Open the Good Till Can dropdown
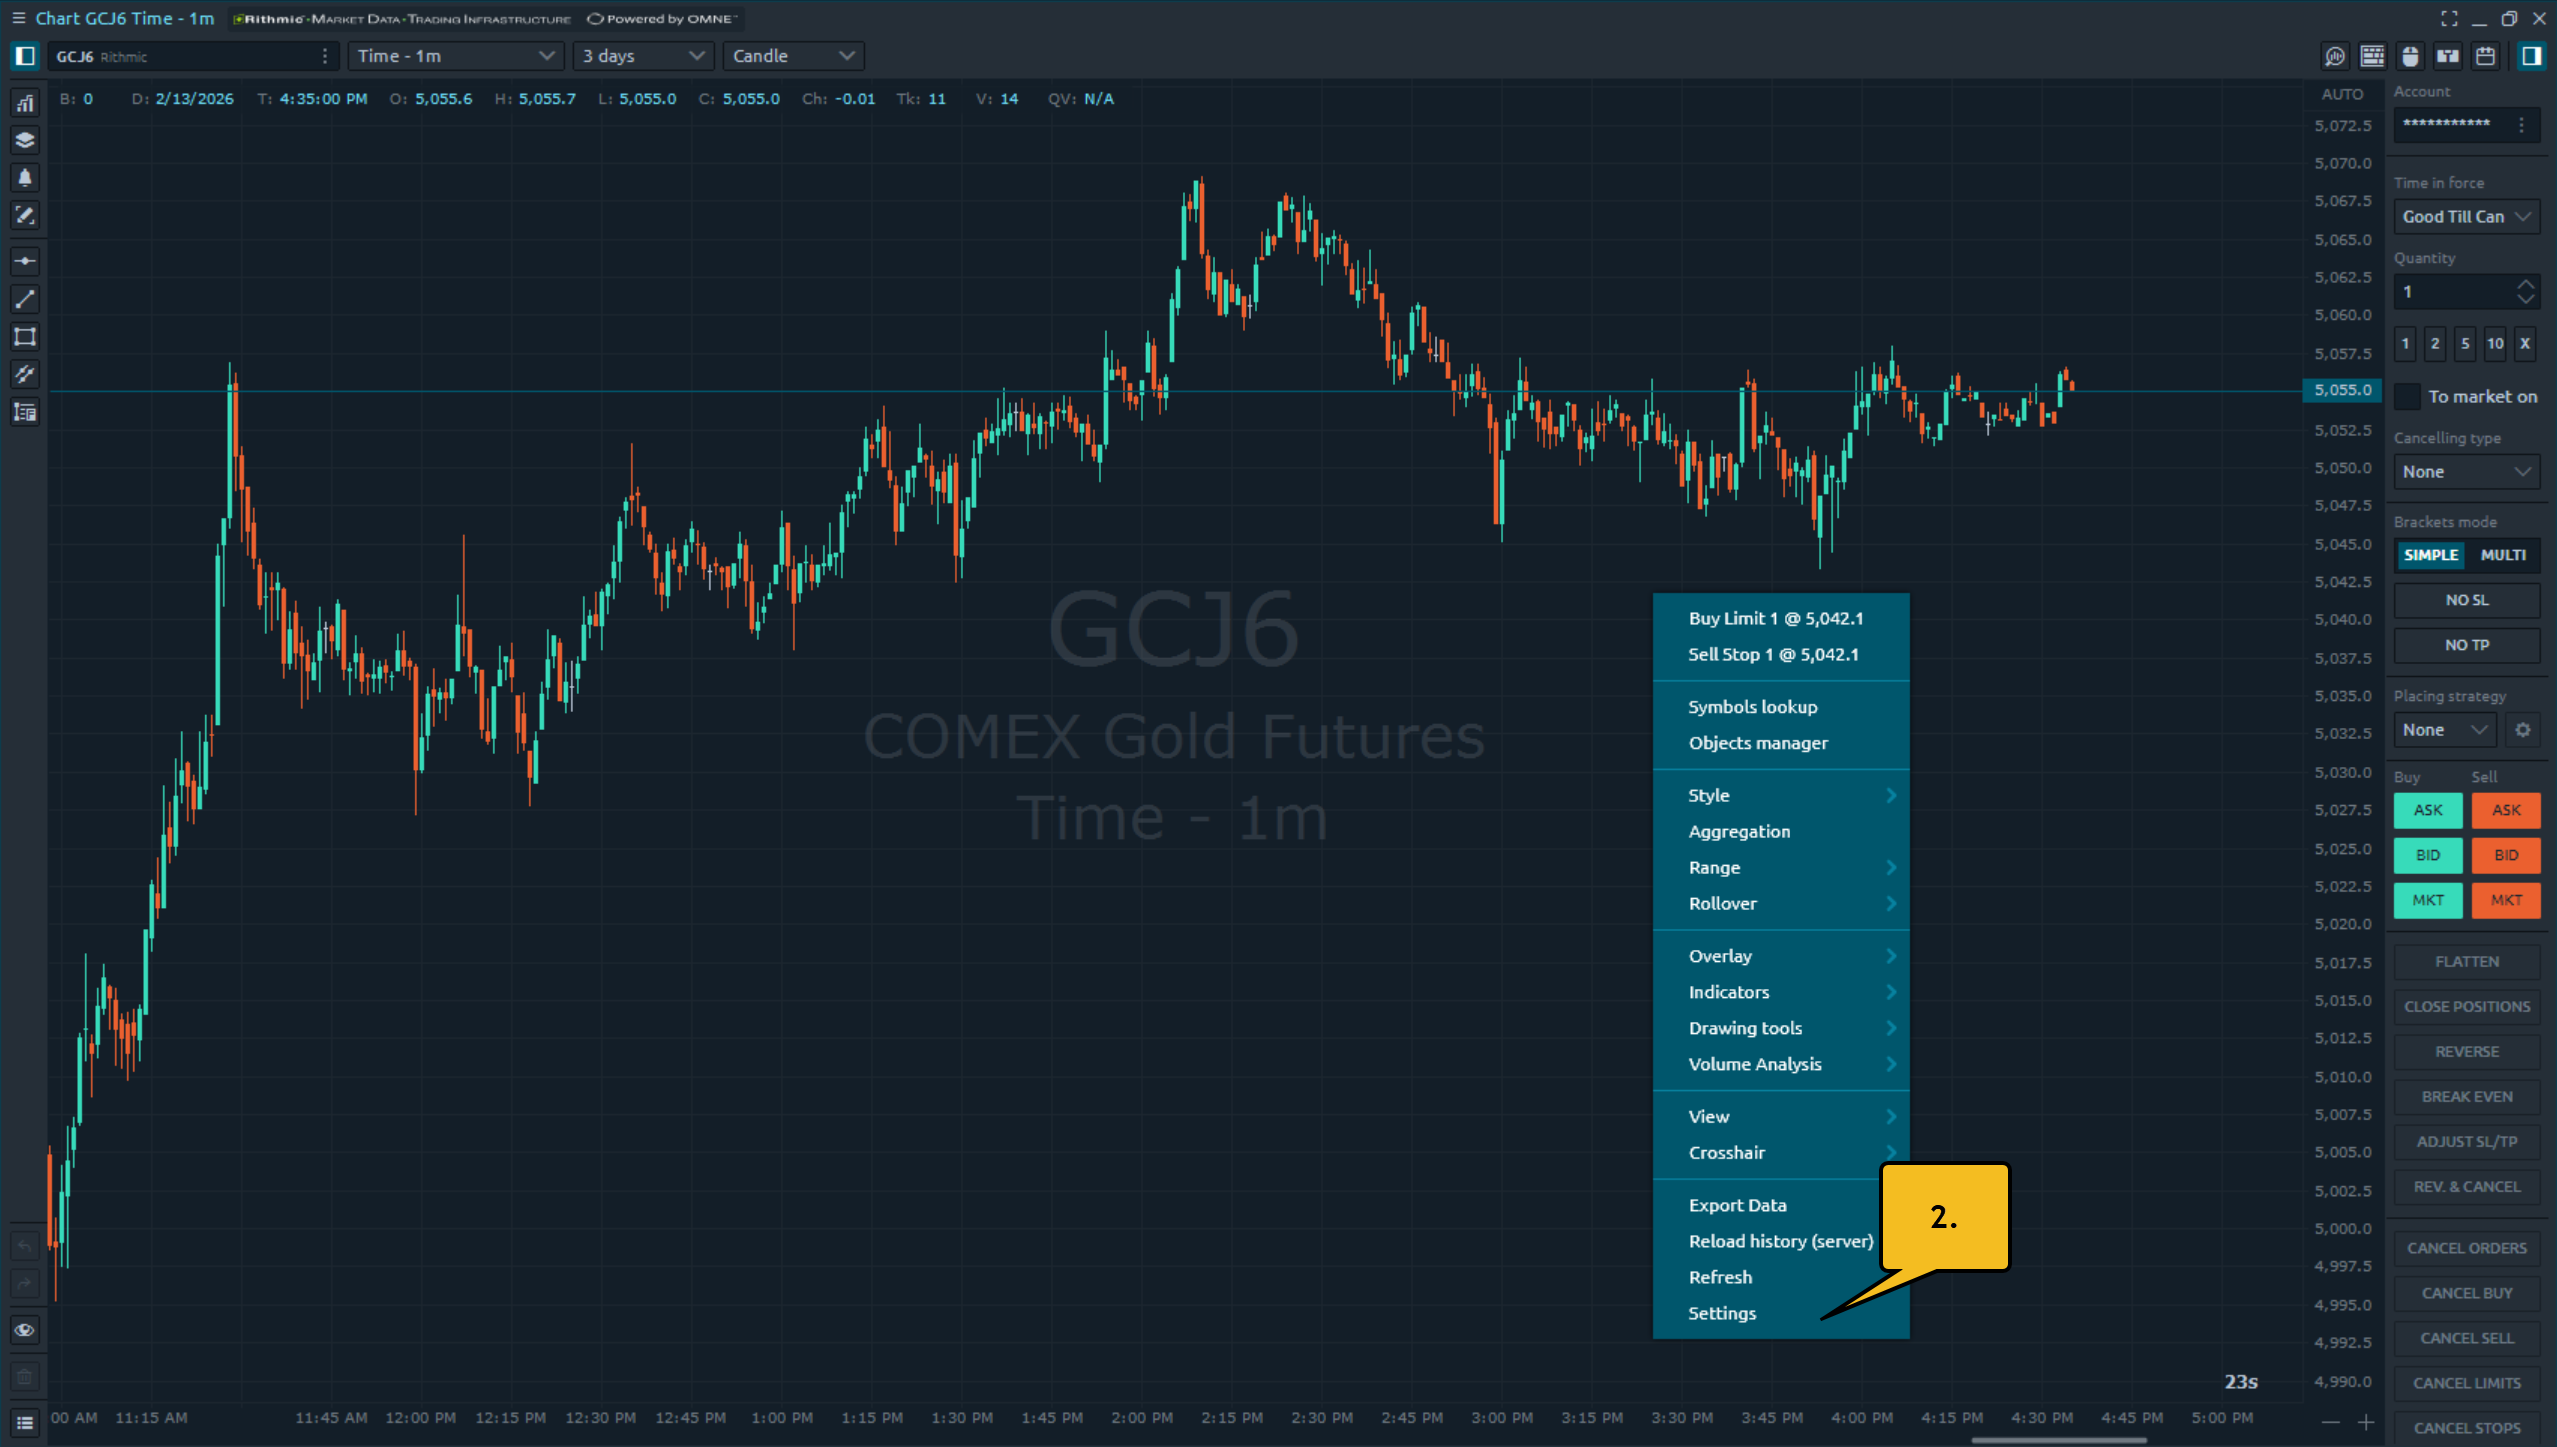The width and height of the screenshot is (2557, 1447). click(x=2465, y=217)
